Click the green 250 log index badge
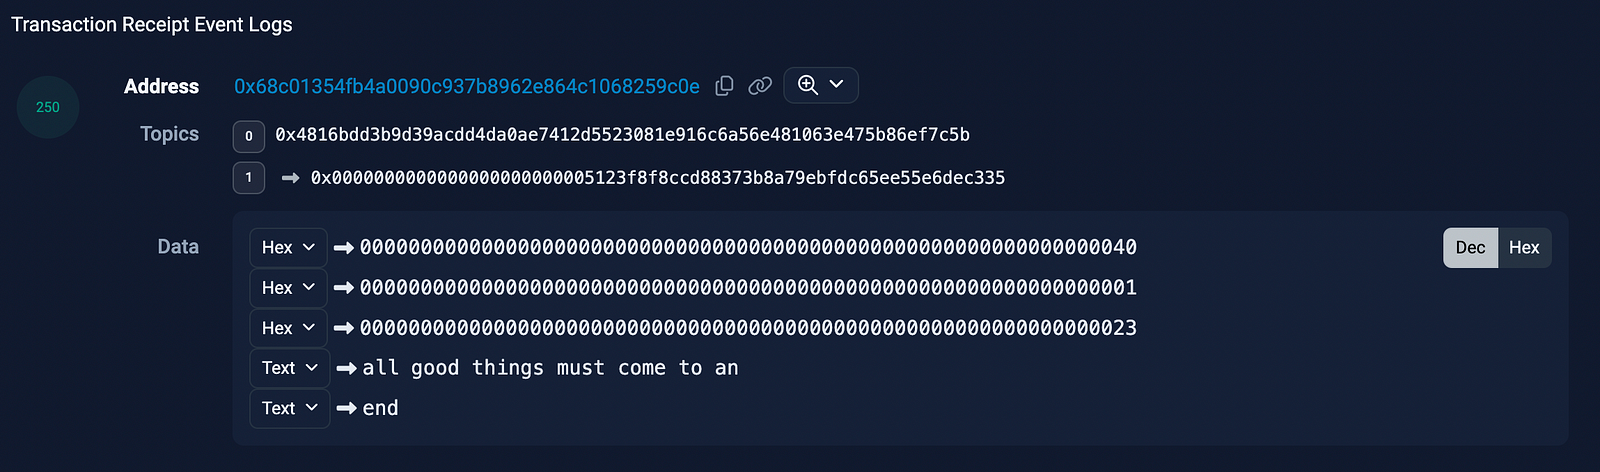The image size is (1600, 472). click(x=48, y=107)
